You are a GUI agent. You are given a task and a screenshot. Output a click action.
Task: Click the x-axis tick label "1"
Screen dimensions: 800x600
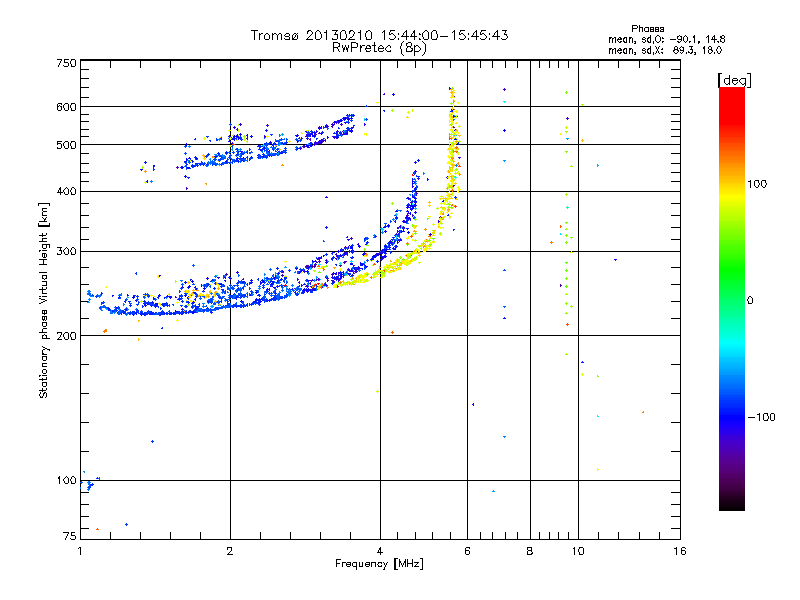tap(80, 551)
